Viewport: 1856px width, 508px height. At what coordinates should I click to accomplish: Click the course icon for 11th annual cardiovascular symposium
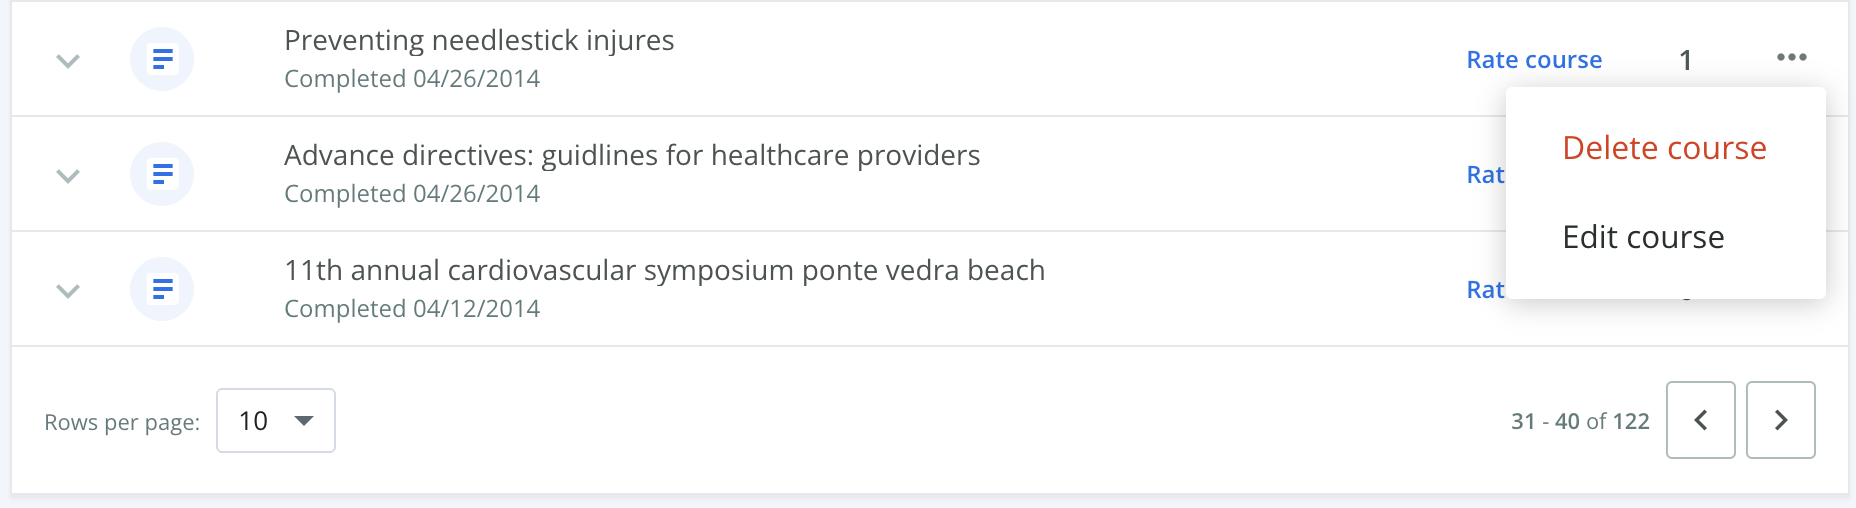tap(162, 289)
